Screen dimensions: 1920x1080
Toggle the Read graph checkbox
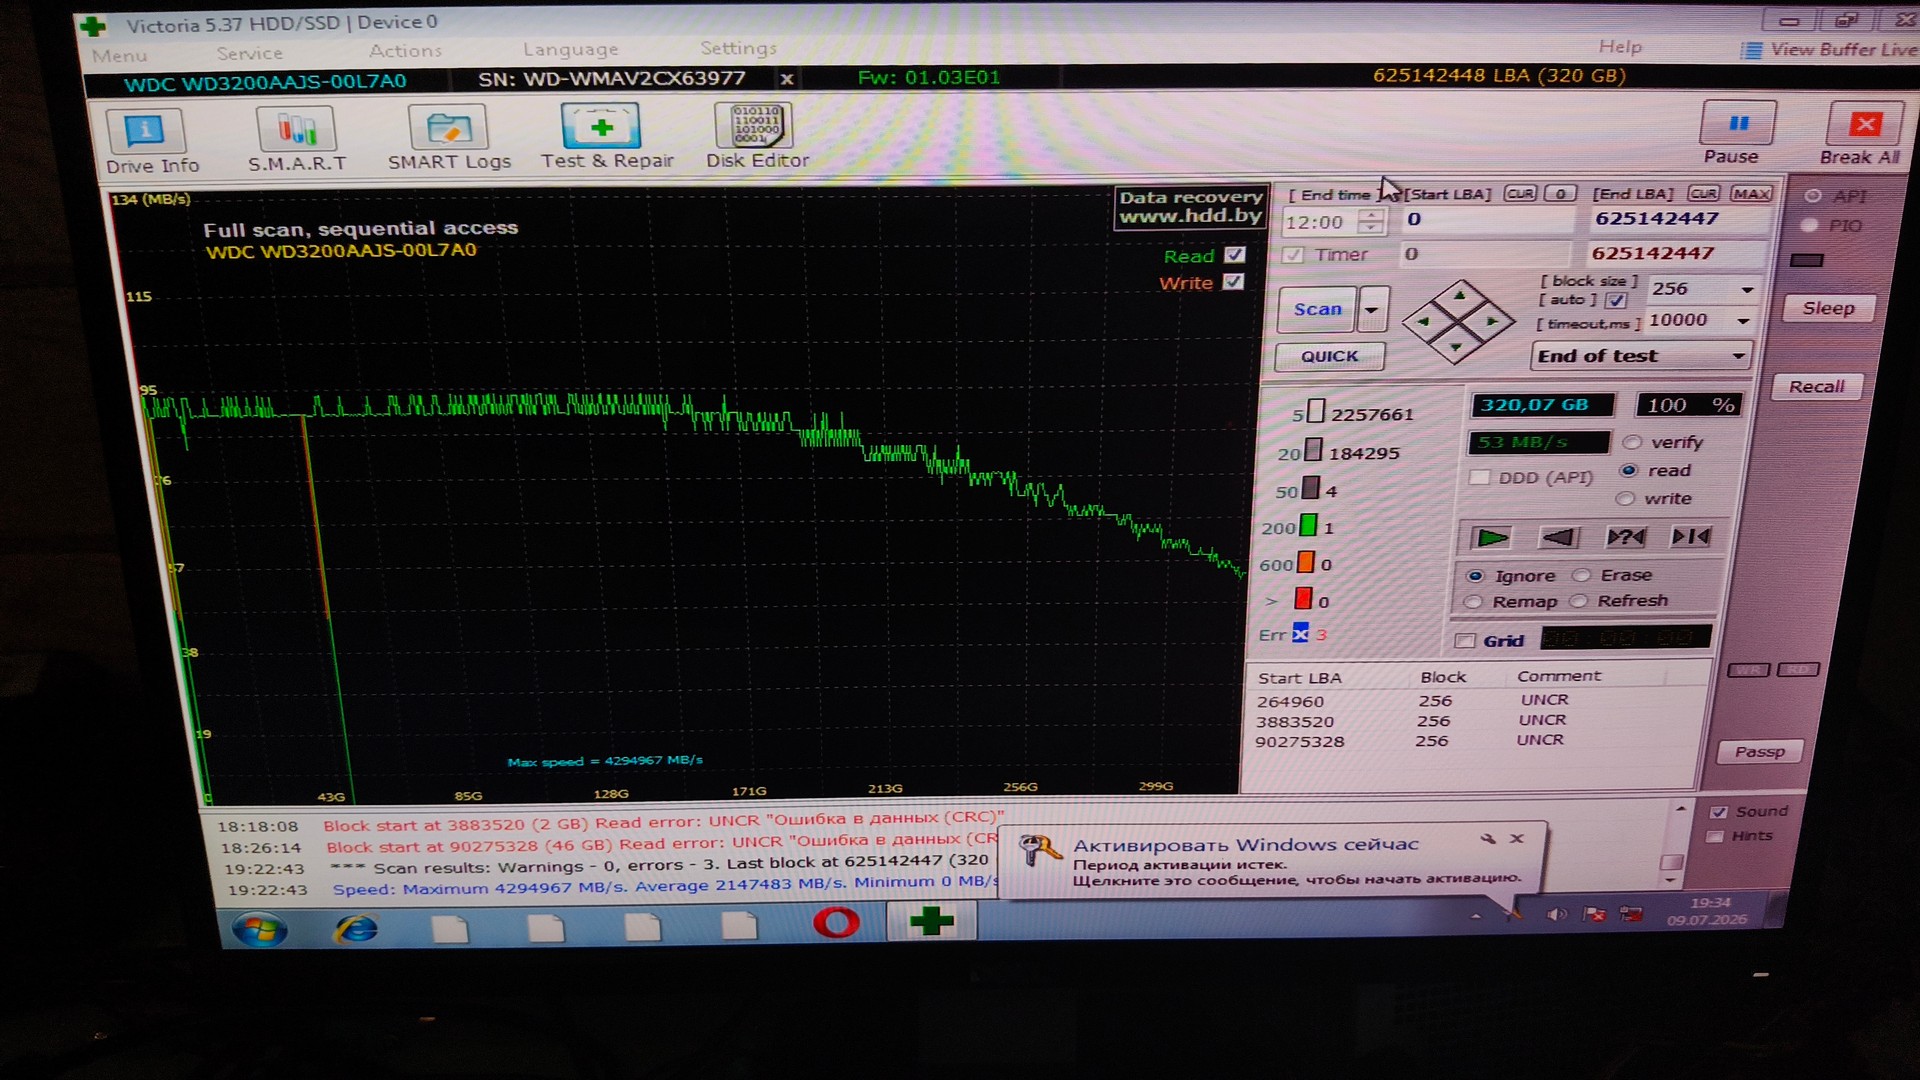[1235, 255]
